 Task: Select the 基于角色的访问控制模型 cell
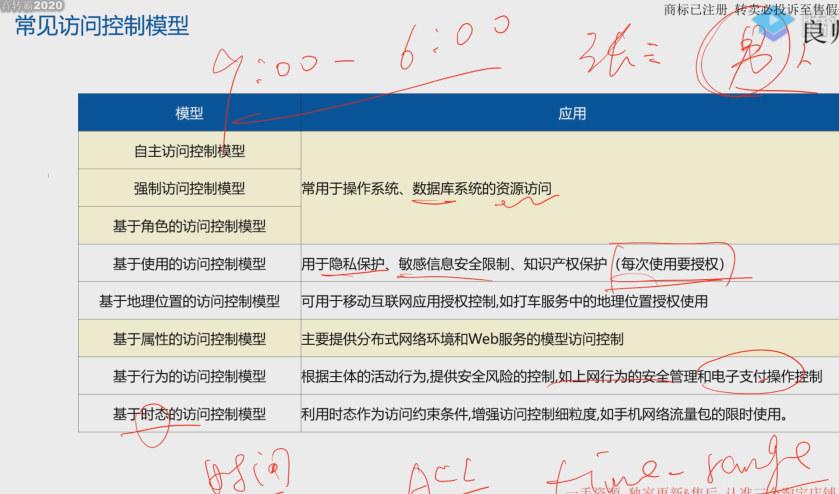189,226
